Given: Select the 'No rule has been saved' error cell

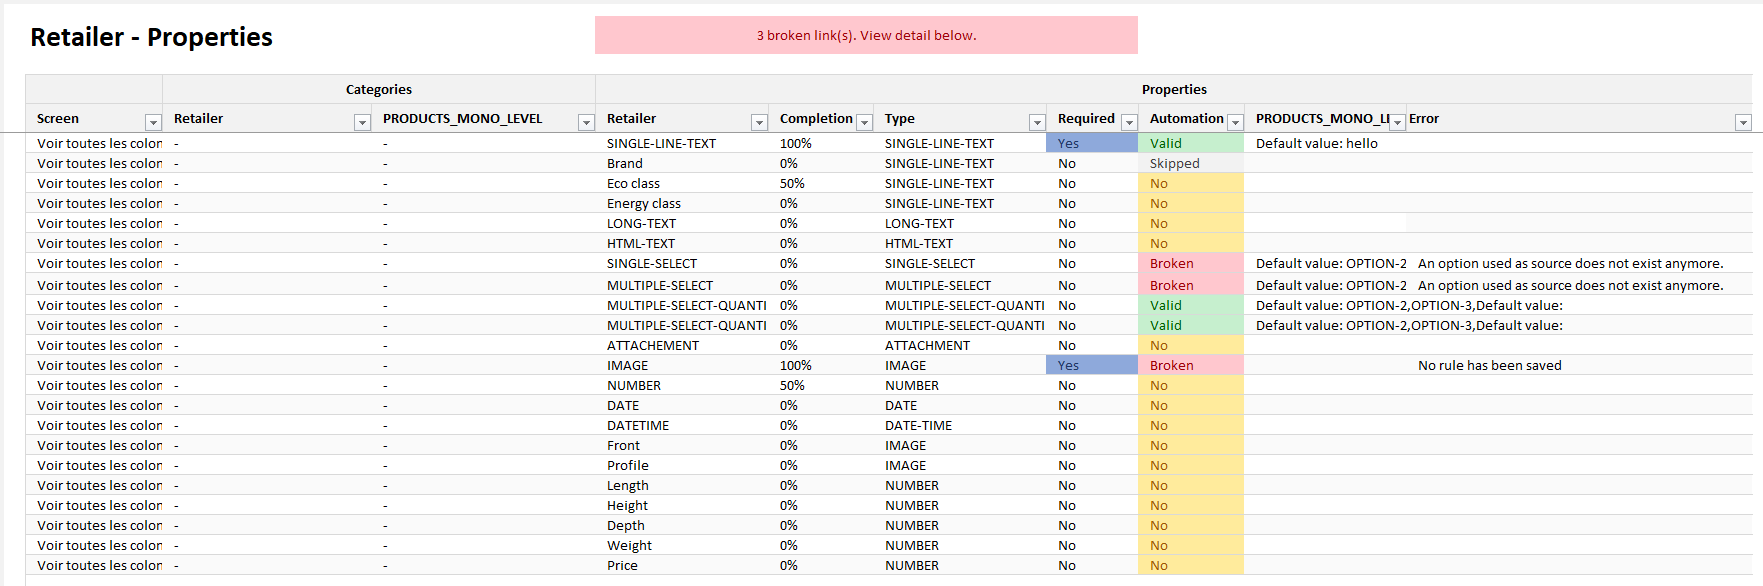Looking at the screenshot, I should [1489, 366].
